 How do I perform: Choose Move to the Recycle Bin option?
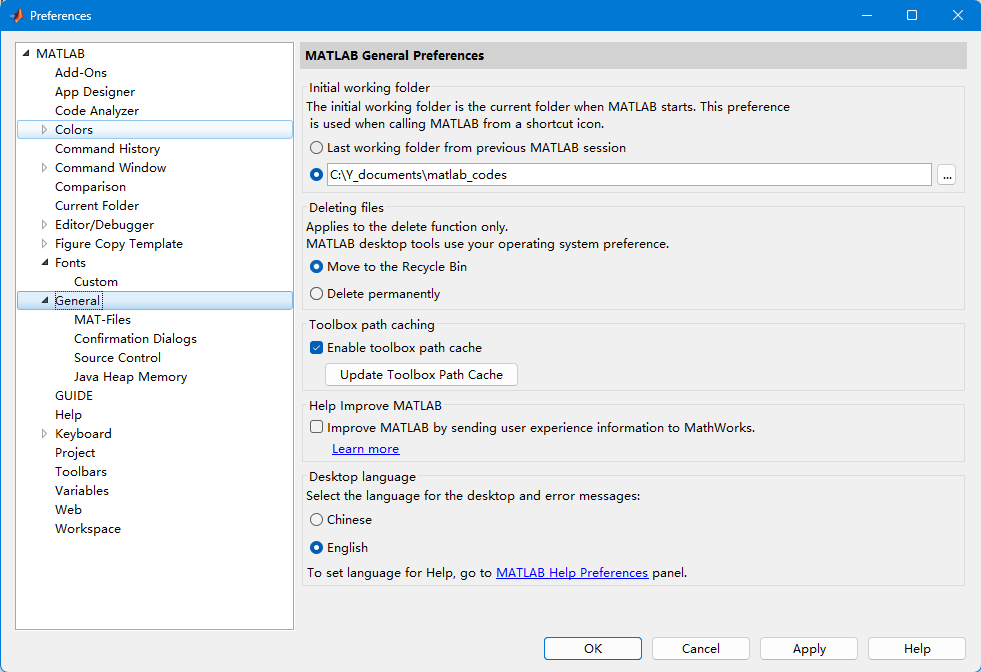click(317, 267)
